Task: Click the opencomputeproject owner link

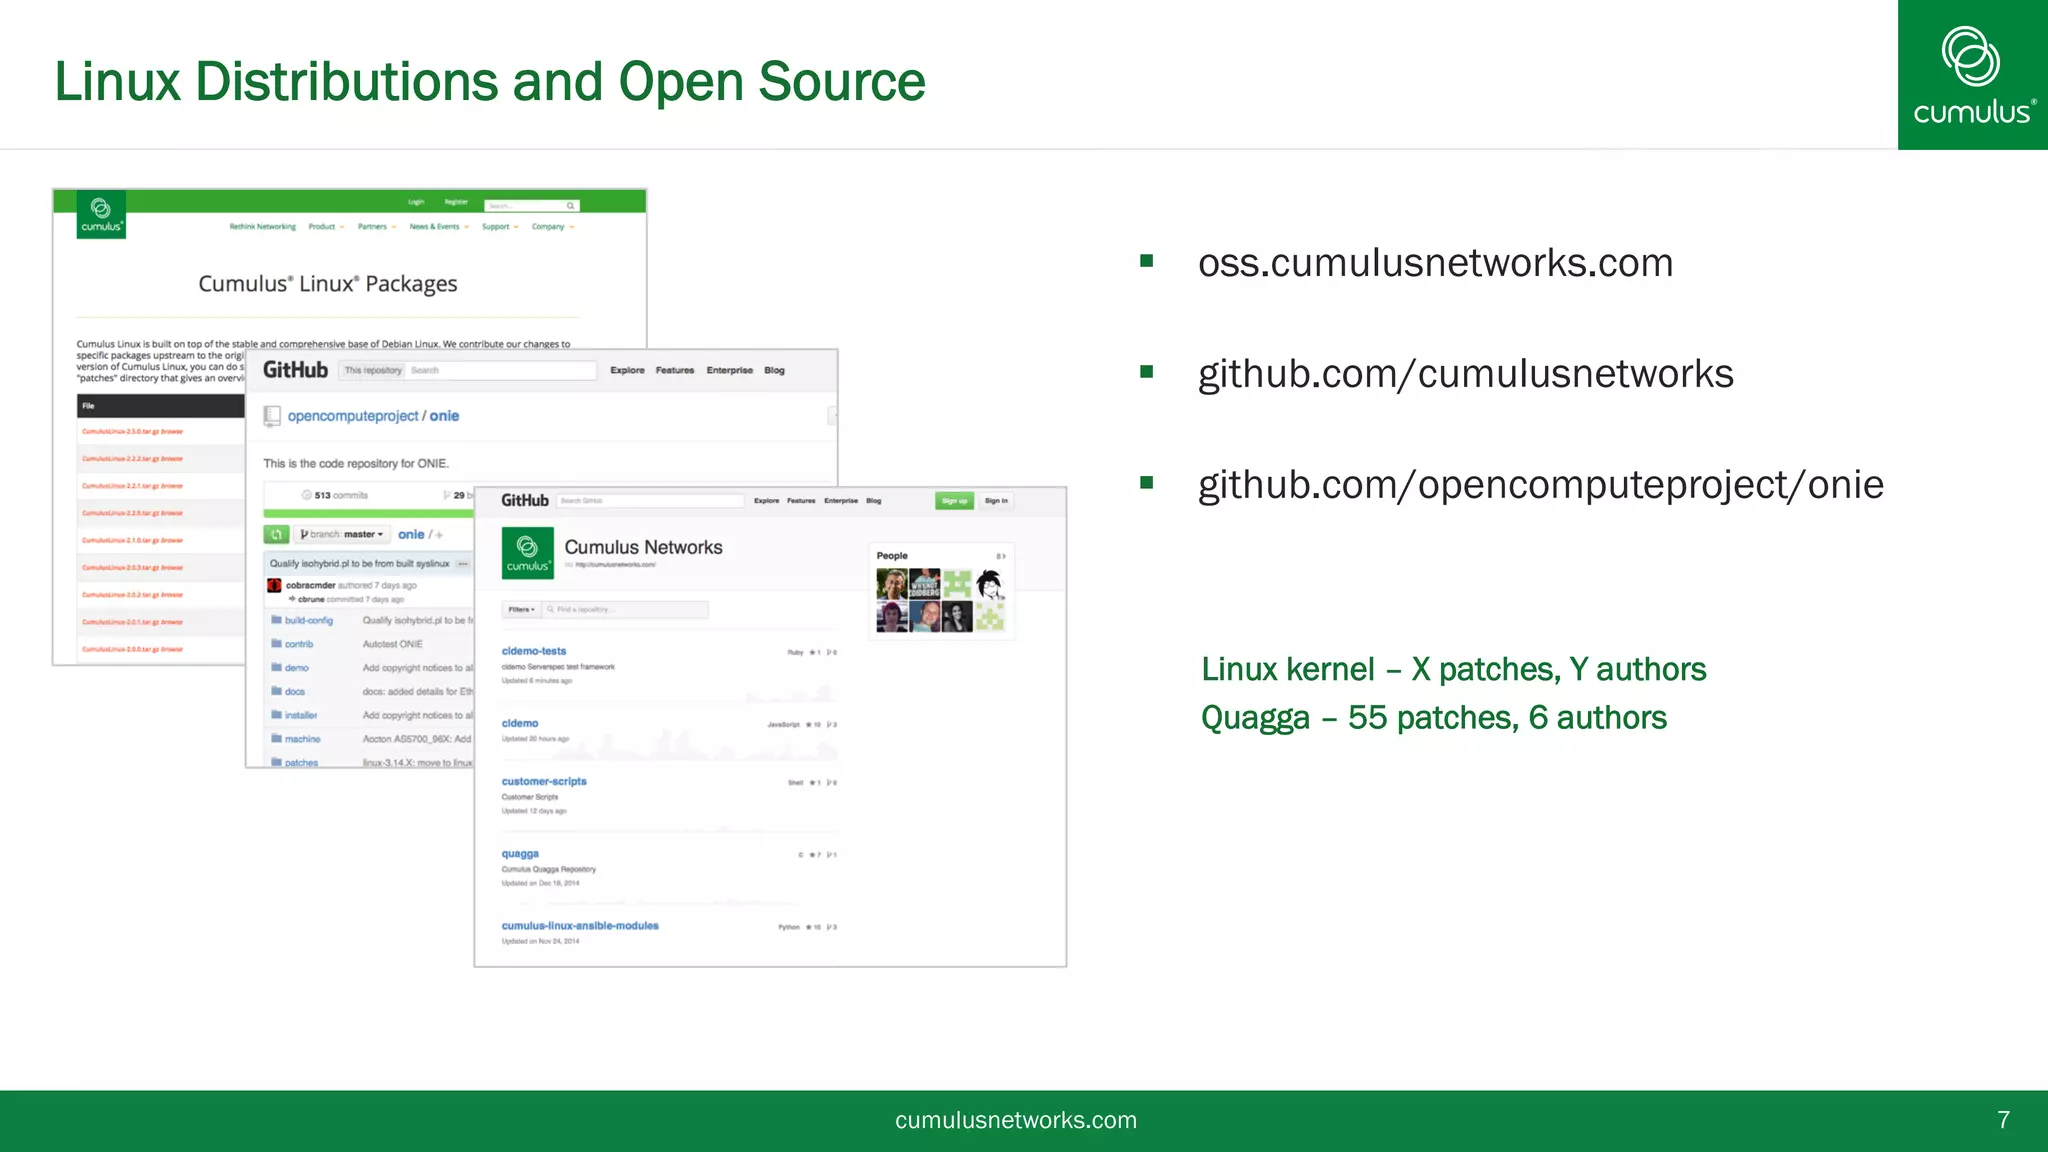Action: 353,416
